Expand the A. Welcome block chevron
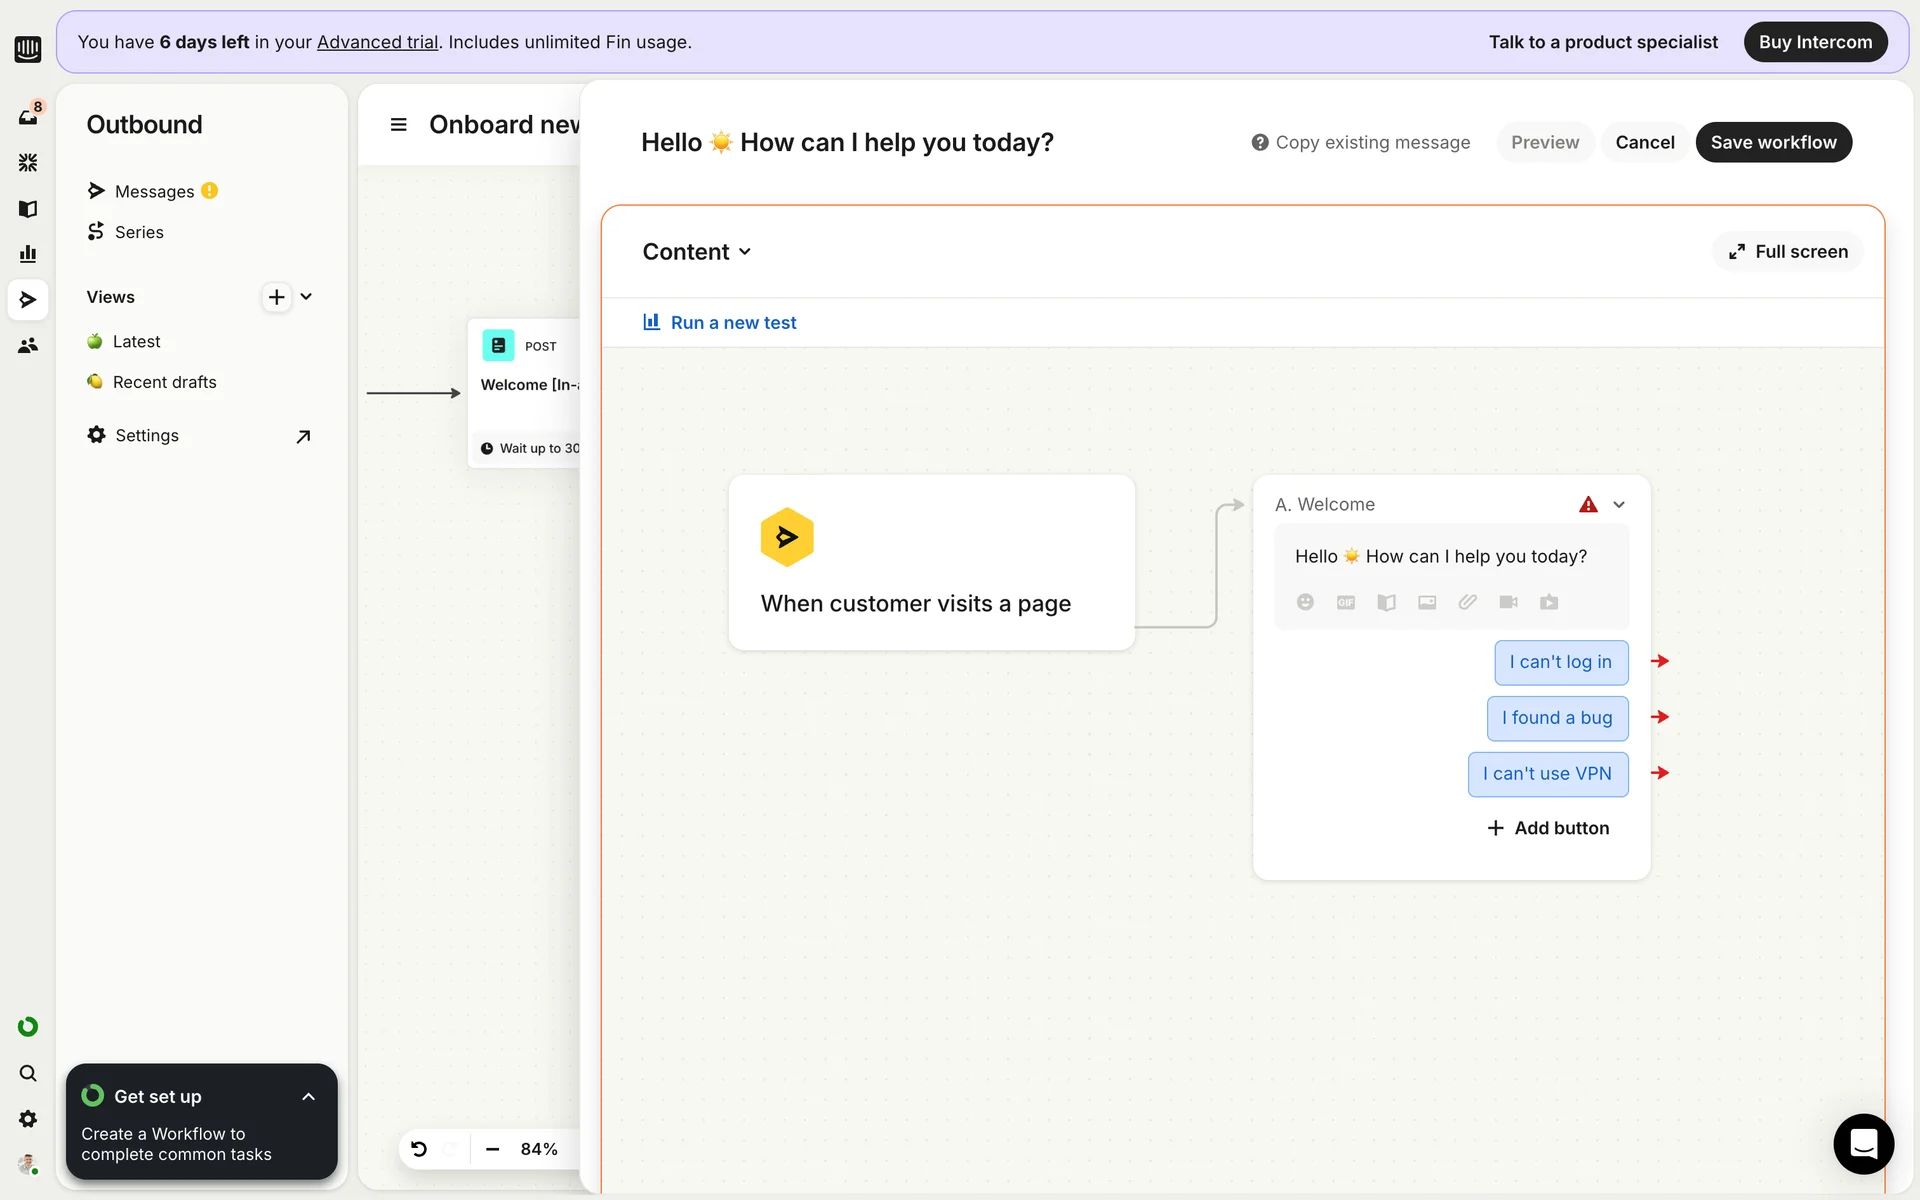The height and width of the screenshot is (1200, 1920). tap(1619, 505)
